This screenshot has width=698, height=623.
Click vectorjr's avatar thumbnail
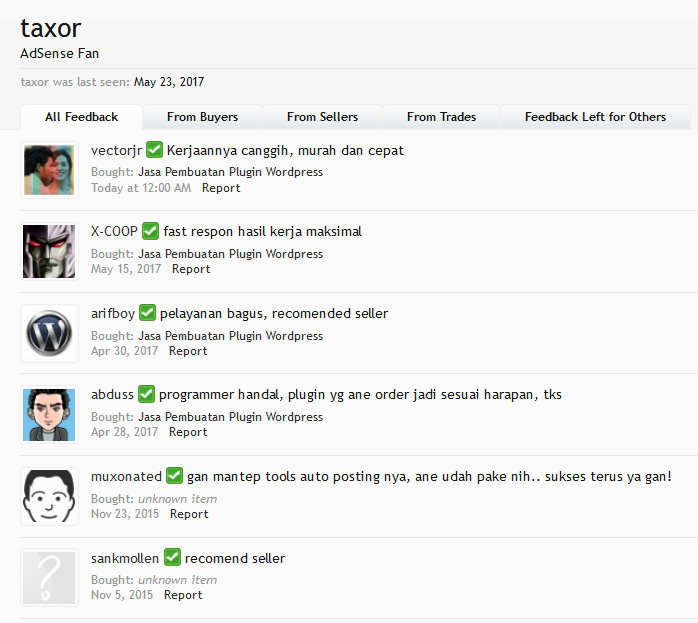(x=49, y=170)
